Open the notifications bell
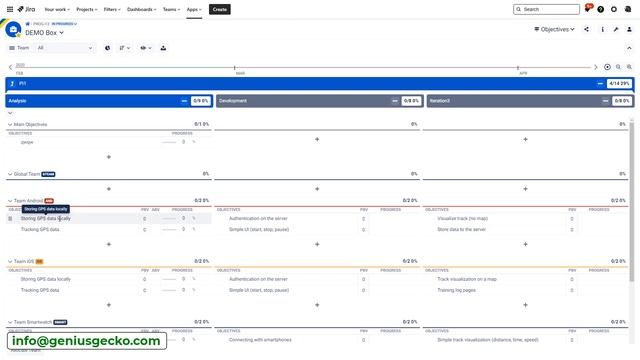 (x=588, y=9)
